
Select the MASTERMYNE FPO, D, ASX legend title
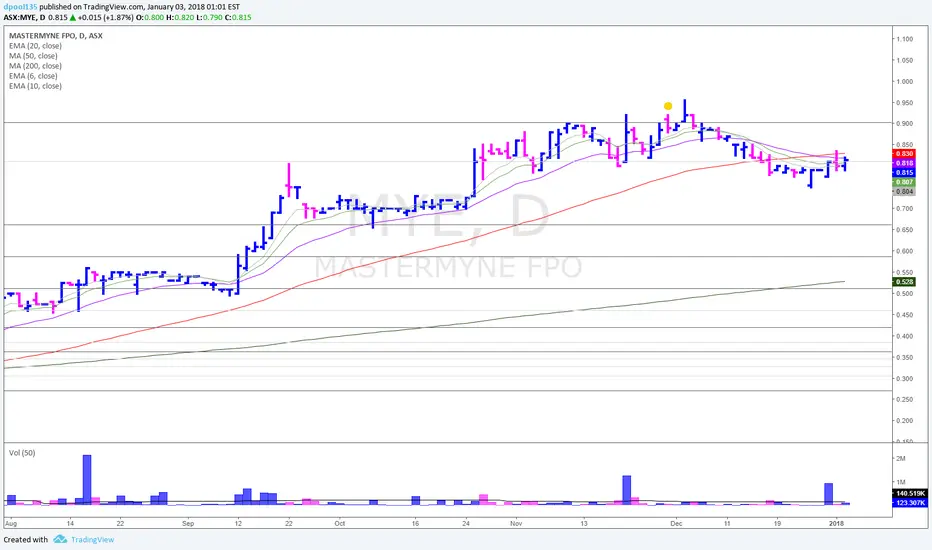55,36
